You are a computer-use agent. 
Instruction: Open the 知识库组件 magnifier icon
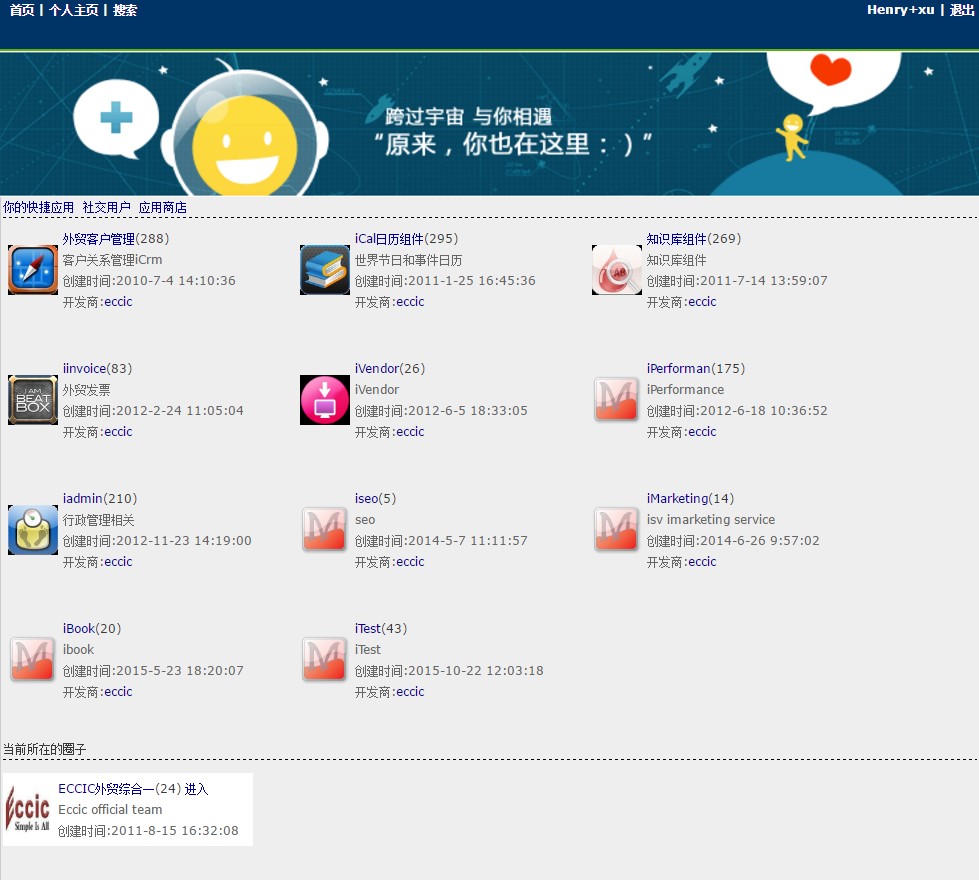pos(617,270)
